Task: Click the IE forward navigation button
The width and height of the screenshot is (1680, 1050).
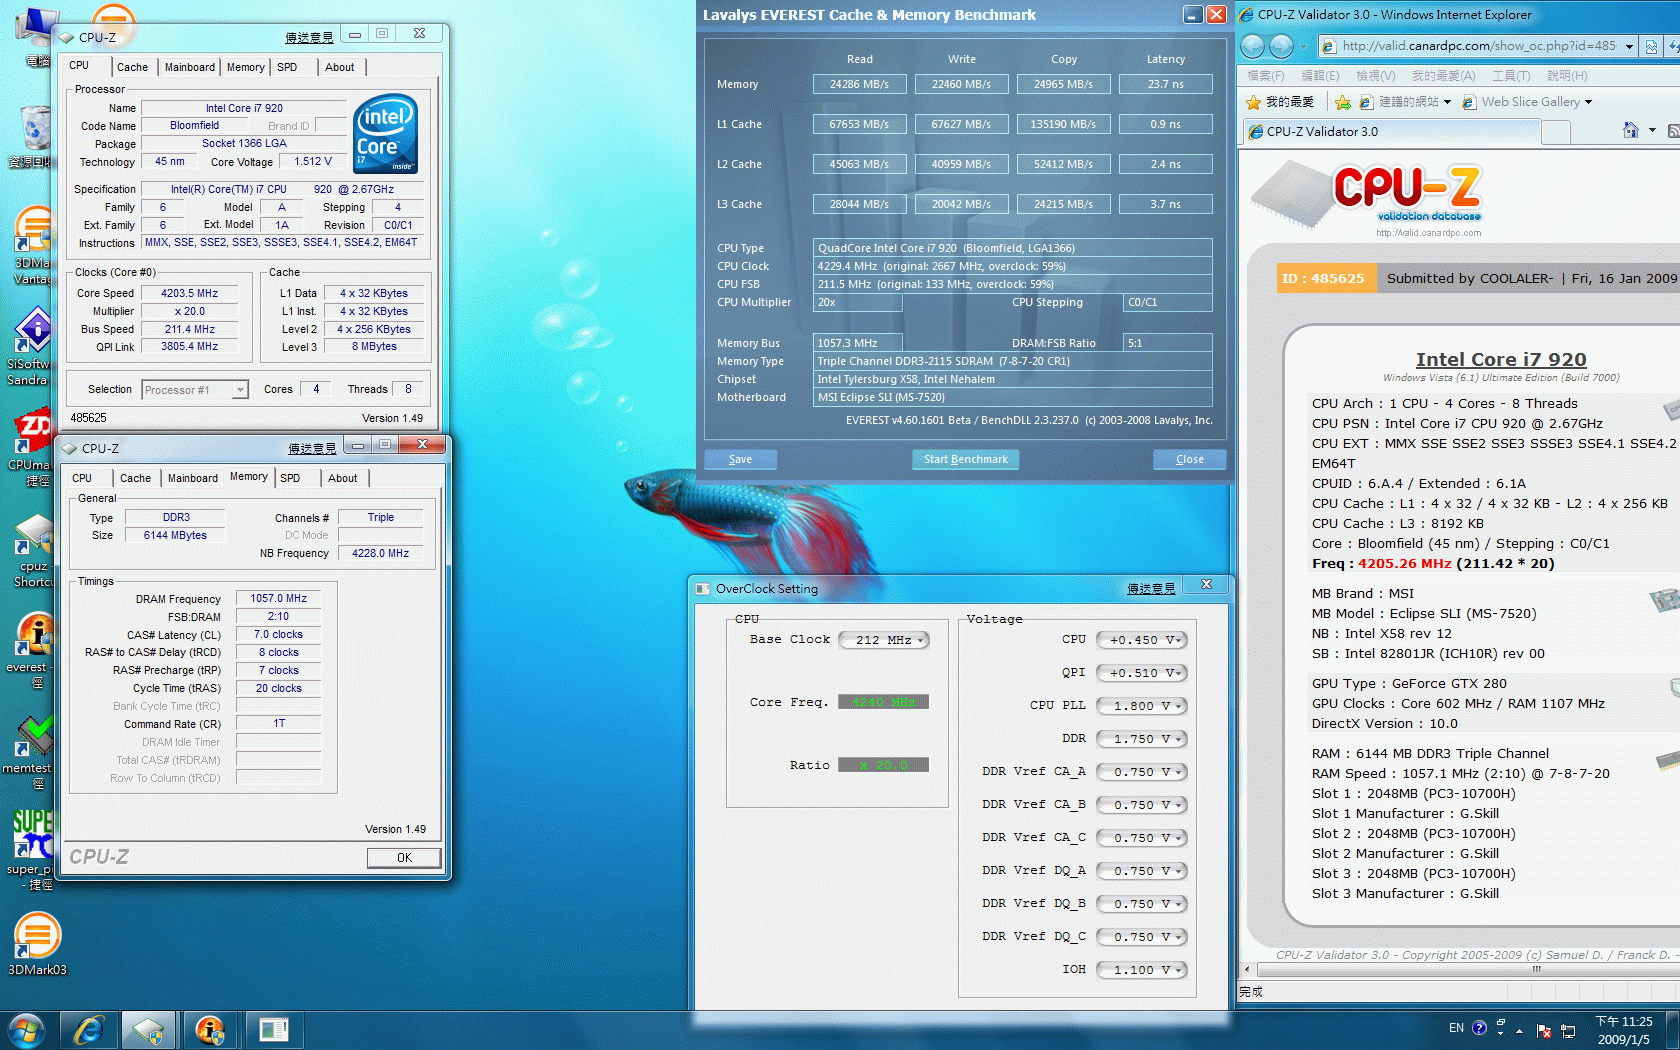Action: pyautogui.click(x=1281, y=46)
